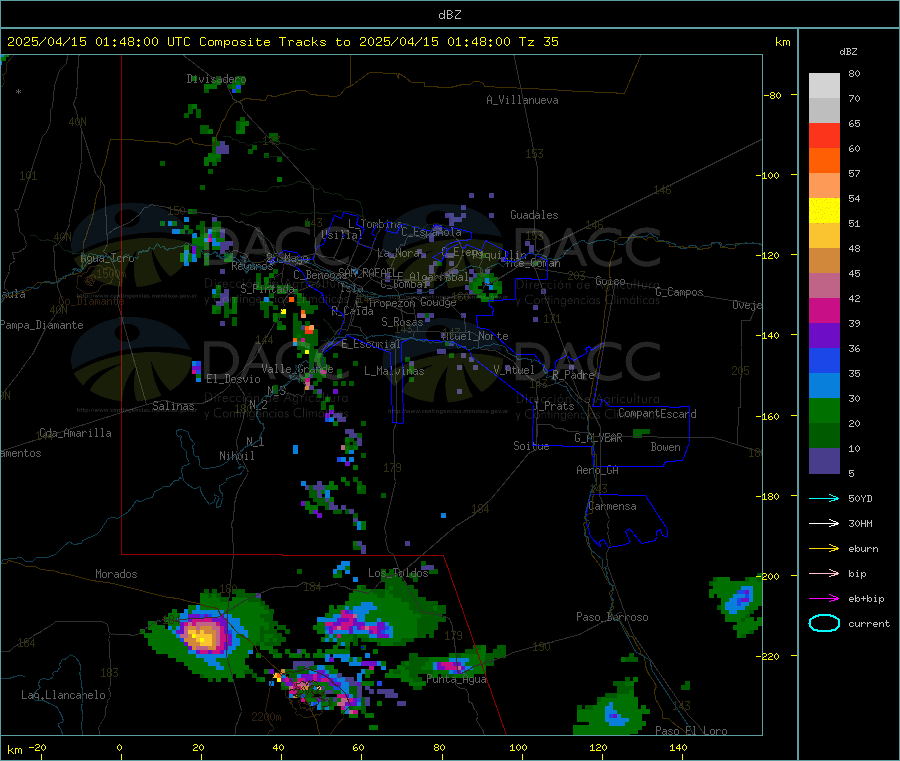Click the Punta_Agua label

[456, 679]
